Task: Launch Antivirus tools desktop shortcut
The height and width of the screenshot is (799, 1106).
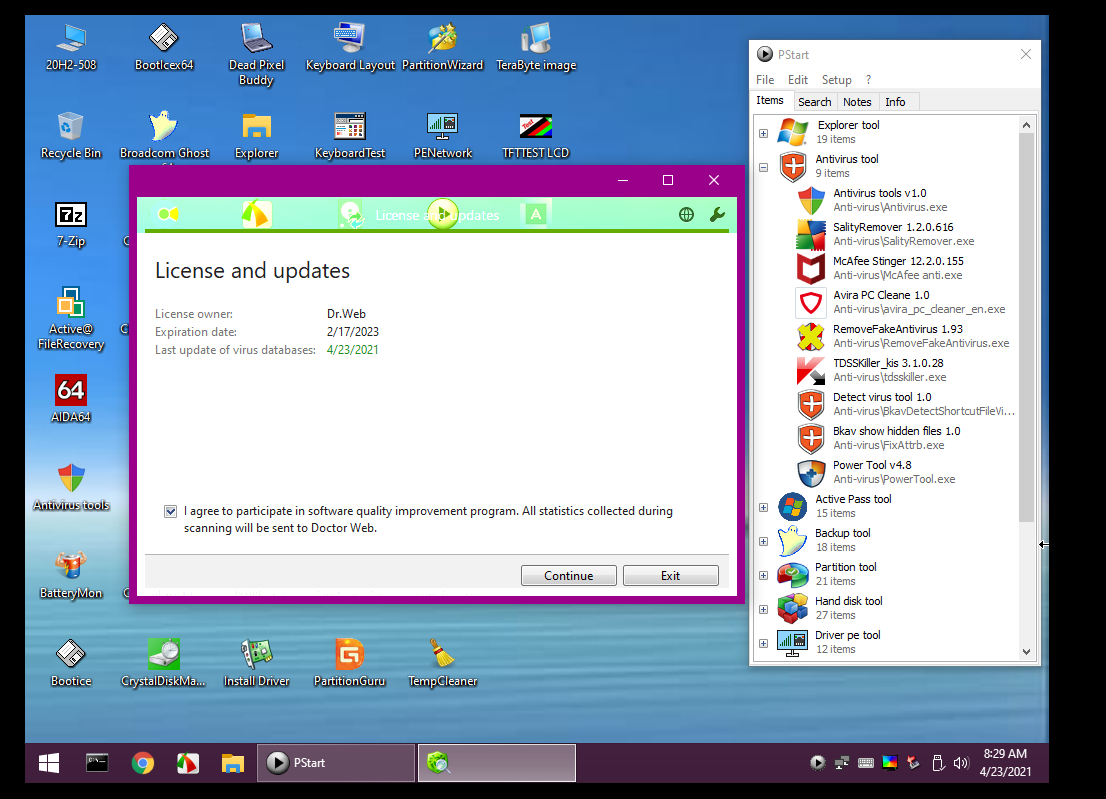Action: 71,487
